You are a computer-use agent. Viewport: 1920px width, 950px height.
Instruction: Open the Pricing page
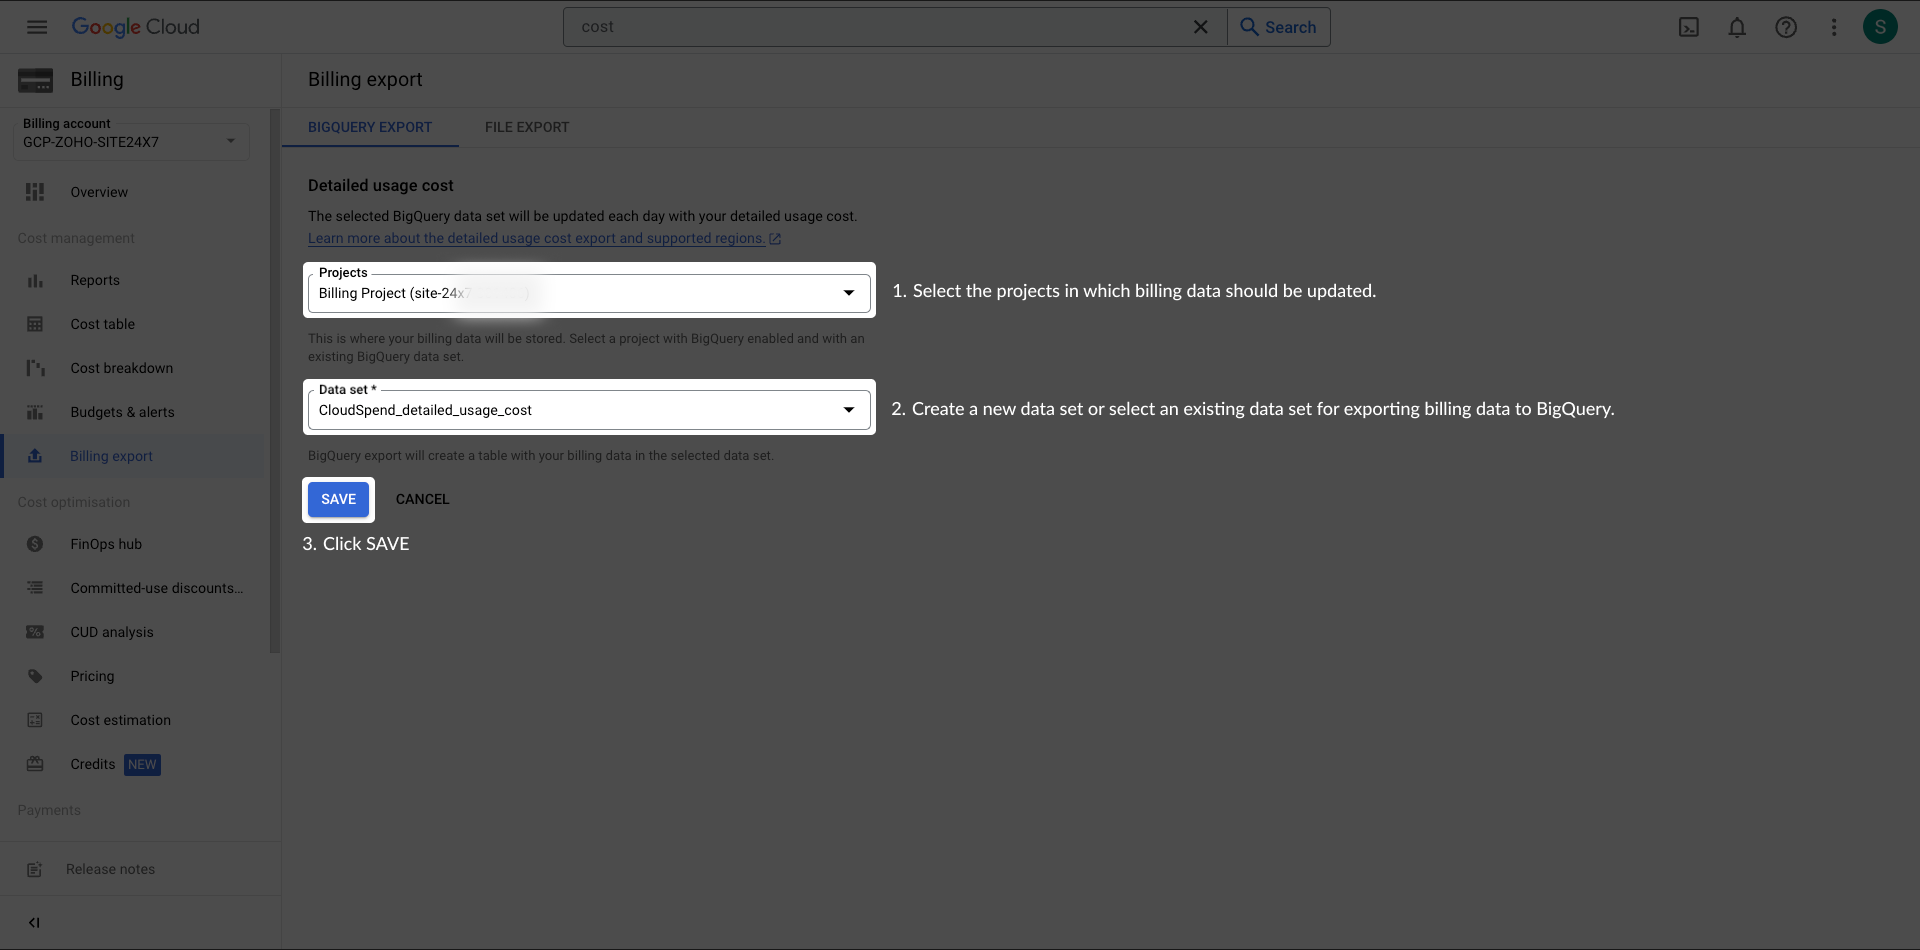(x=92, y=676)
